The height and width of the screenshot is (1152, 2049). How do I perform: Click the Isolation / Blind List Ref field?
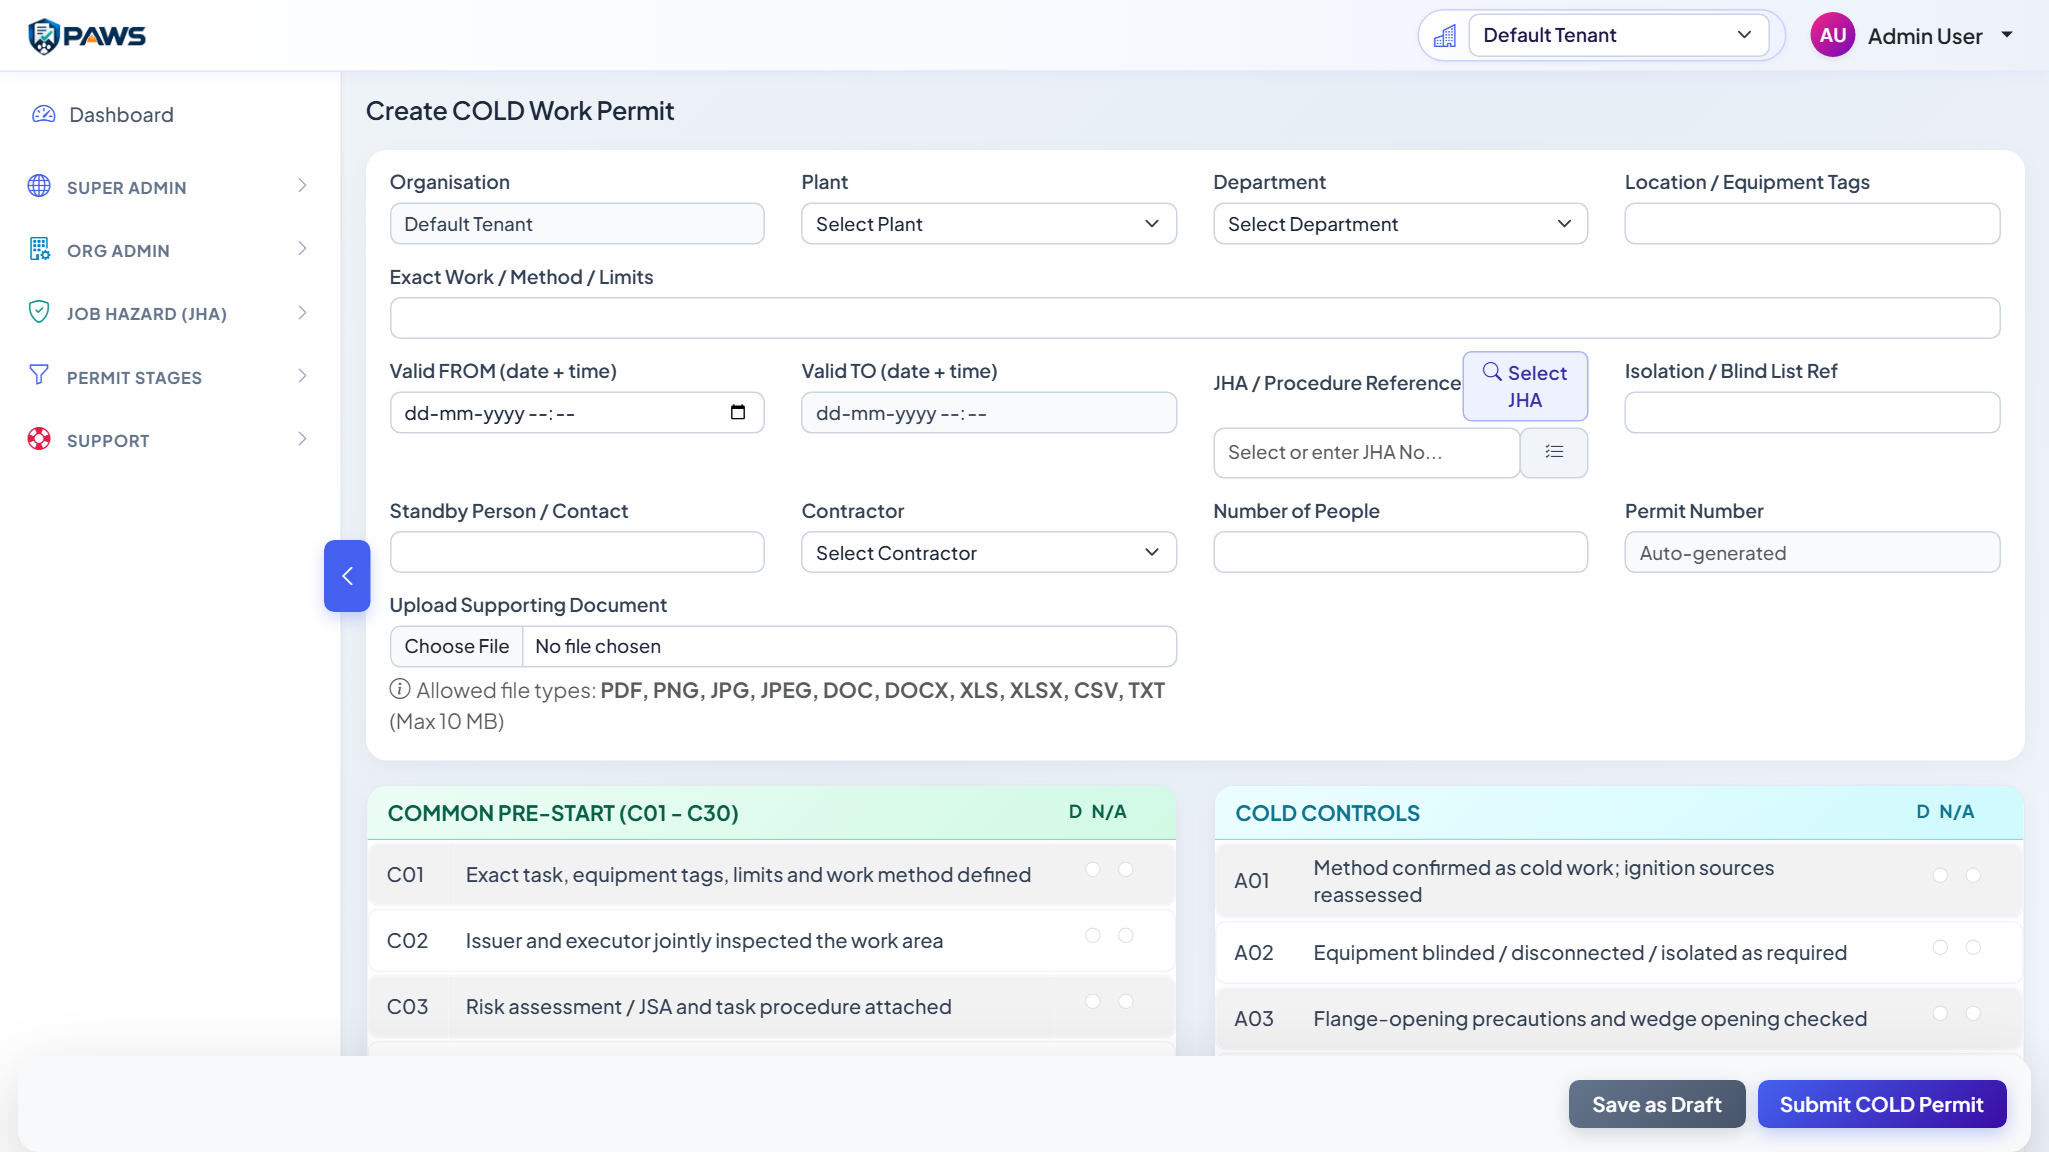coord(1812,412)
